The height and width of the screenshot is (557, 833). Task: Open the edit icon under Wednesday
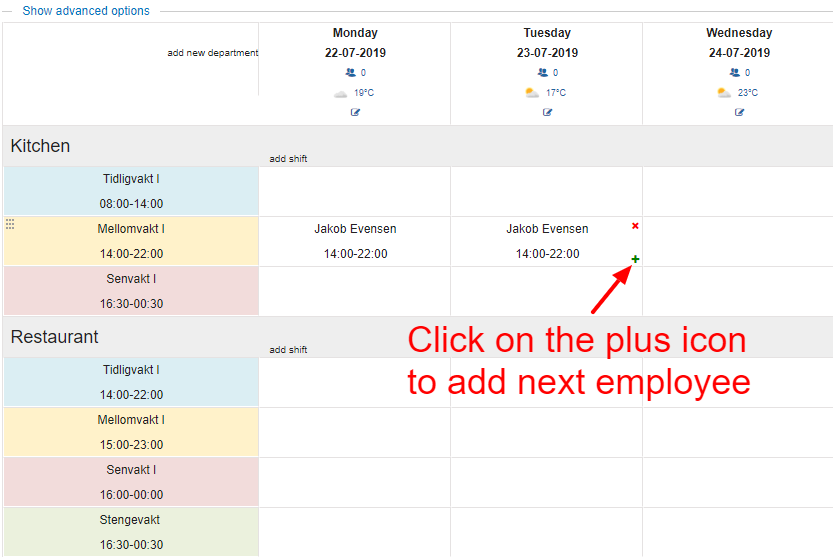tap(739, 112)
